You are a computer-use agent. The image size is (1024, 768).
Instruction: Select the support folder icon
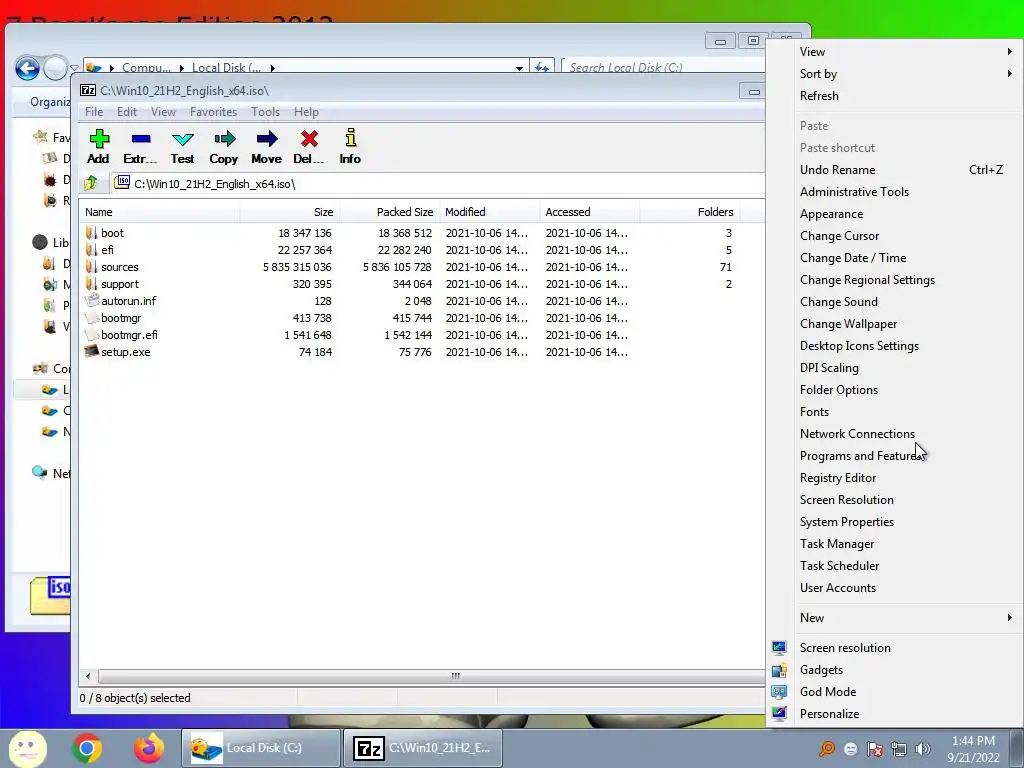pyautogui.click(x=91, y=283)
